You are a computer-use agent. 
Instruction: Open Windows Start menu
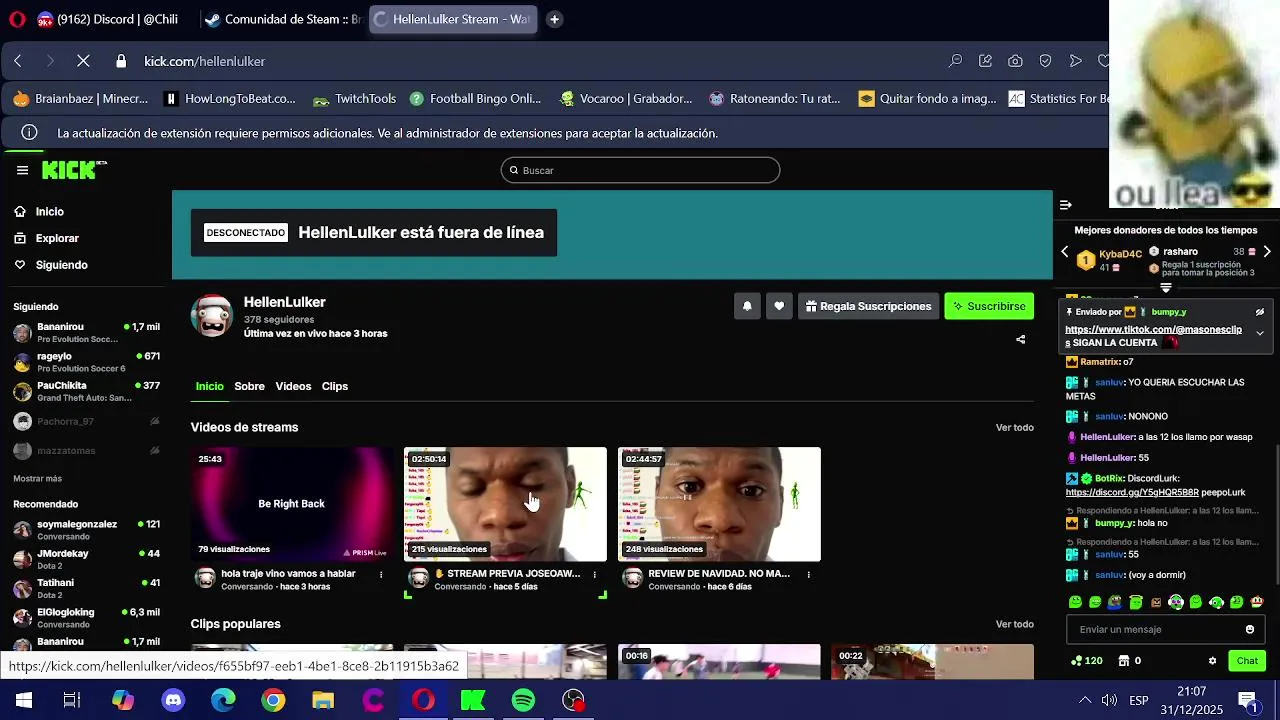coord(23,700)
